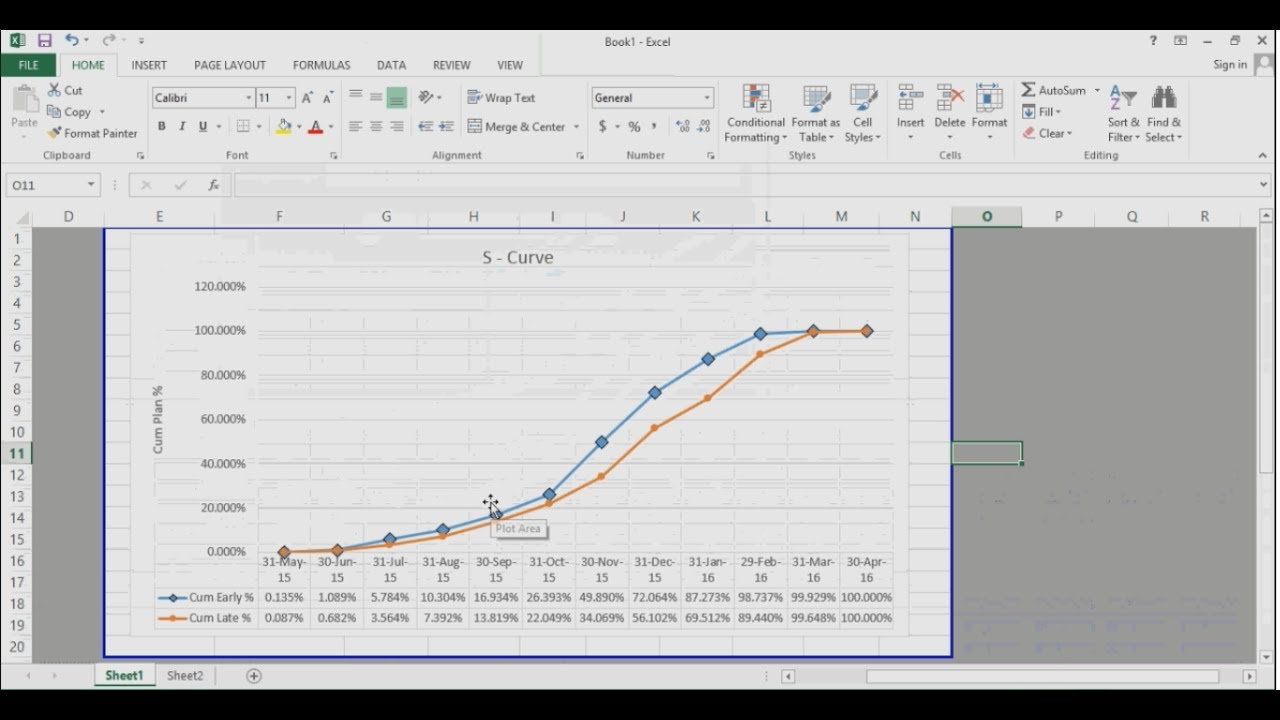Open Format as Table gallery
The image size is (1280, 720).
pyautogui.click(x=816, y=113)
